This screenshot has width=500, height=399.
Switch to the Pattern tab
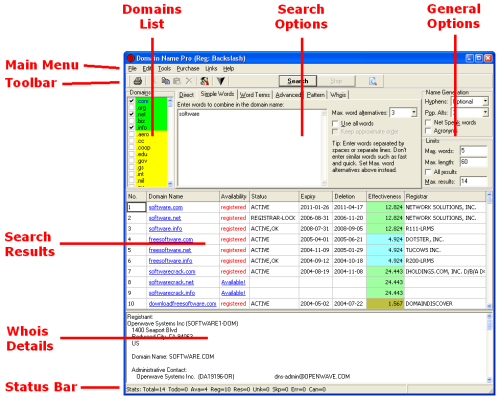point(315,95)
